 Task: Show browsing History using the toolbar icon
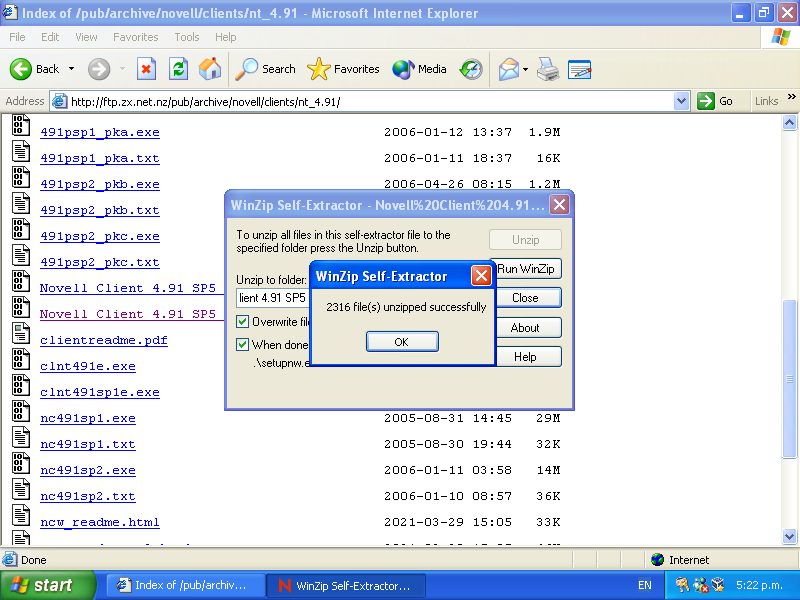(471, 69)
